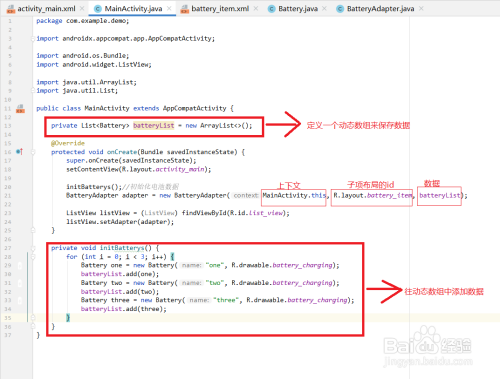500x379 pixels.
Task: Close the activity_main.xml tab
Action: tap(82, 8)
